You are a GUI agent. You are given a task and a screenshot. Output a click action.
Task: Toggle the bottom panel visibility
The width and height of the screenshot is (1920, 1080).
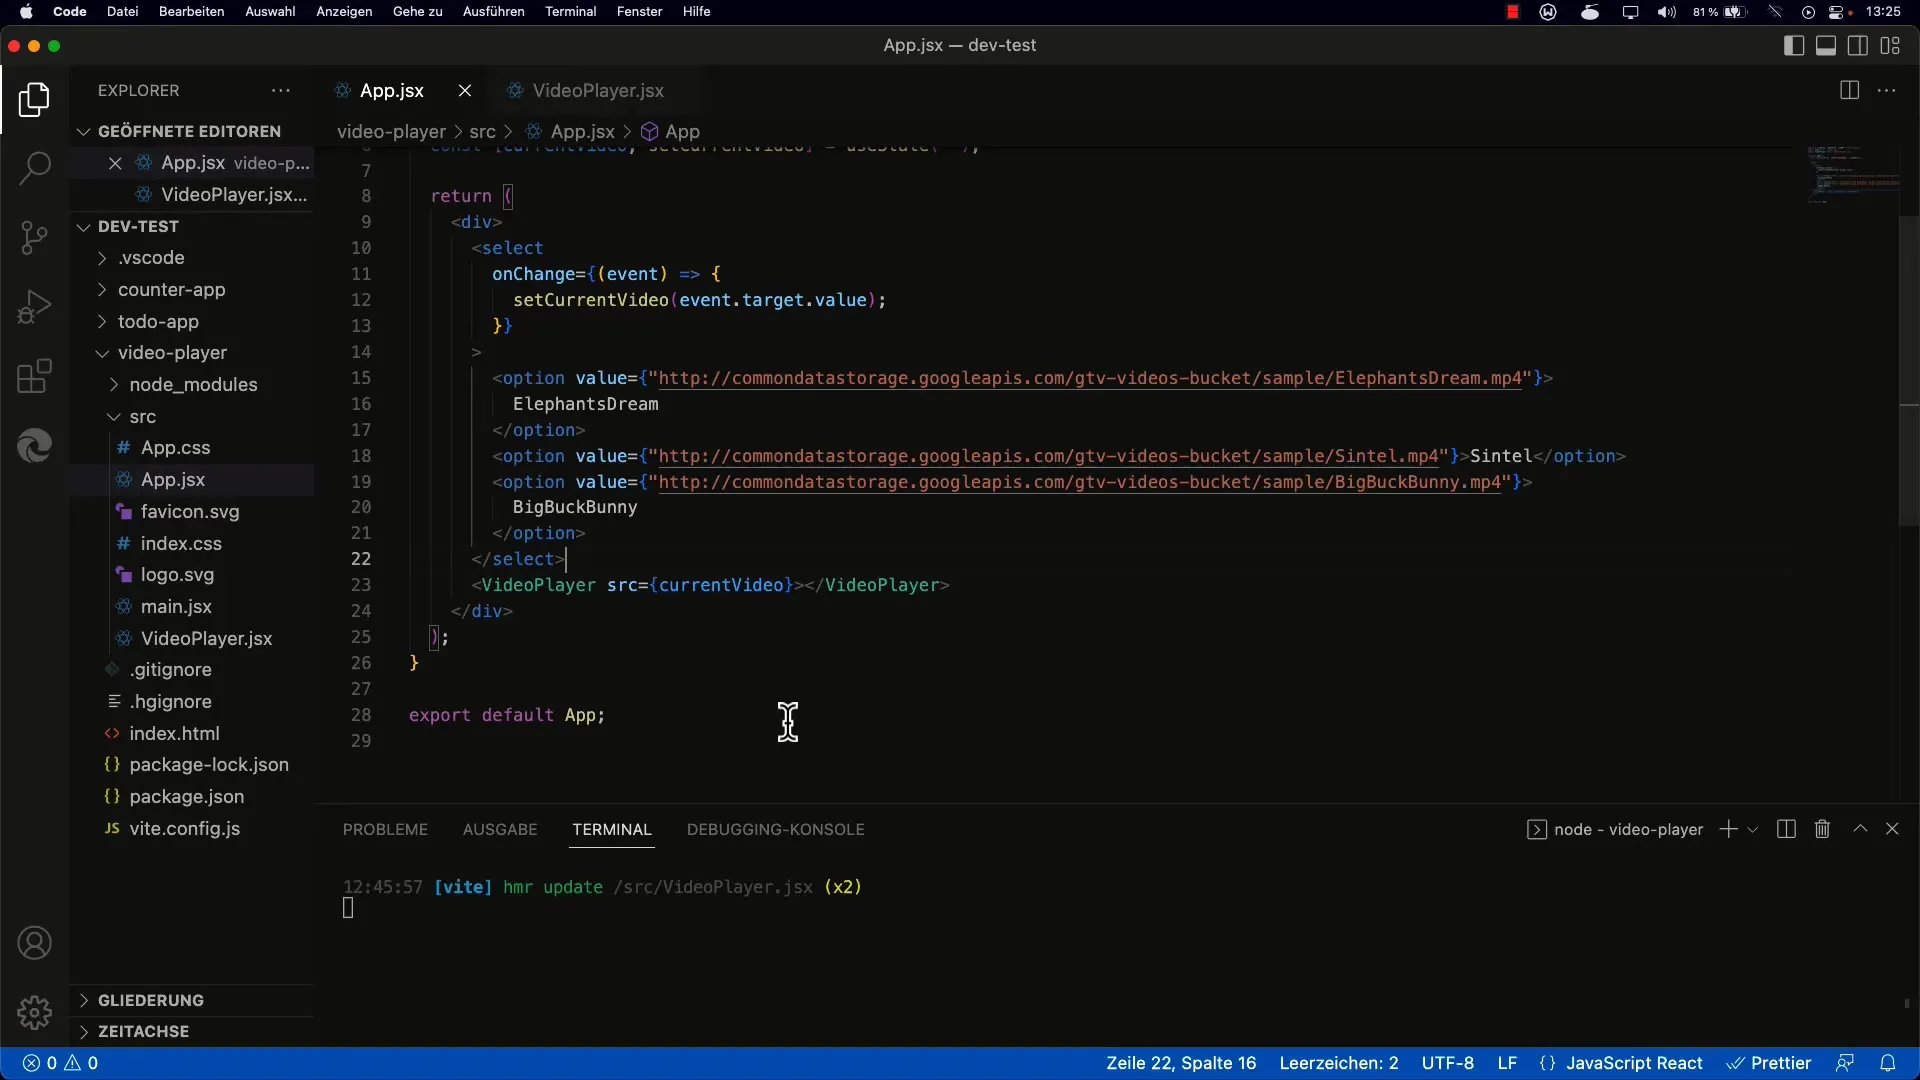[x=1826, y=45]
